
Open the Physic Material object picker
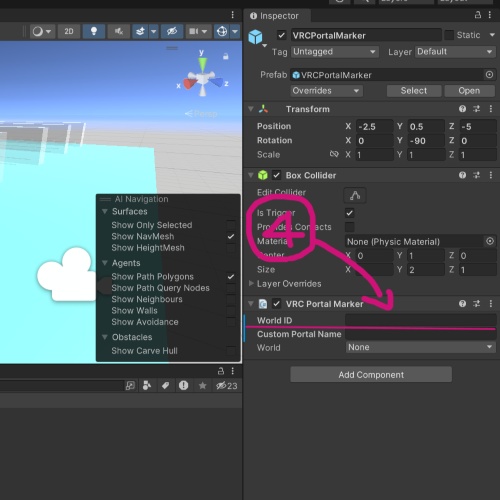490,241
